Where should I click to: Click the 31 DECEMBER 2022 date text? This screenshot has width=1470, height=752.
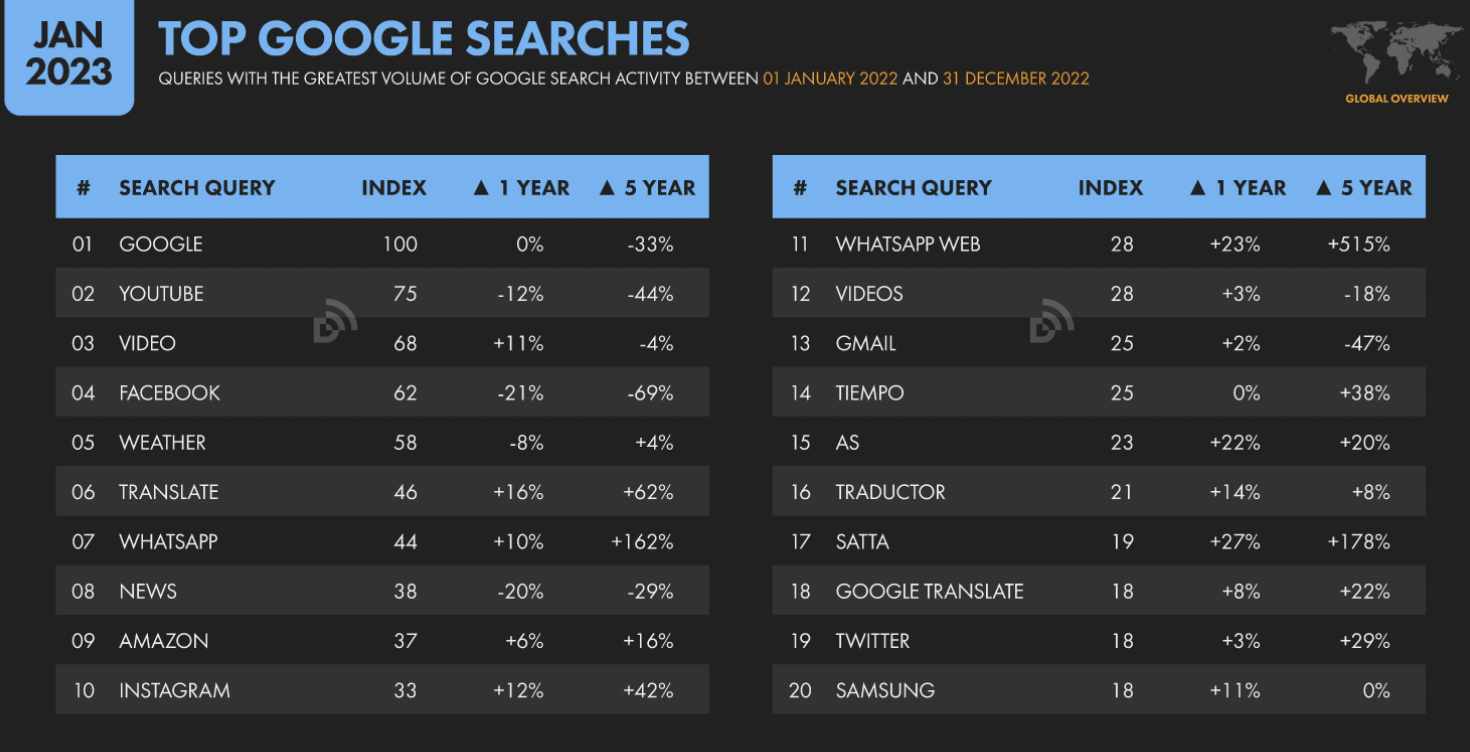(x=1016, y=78)
